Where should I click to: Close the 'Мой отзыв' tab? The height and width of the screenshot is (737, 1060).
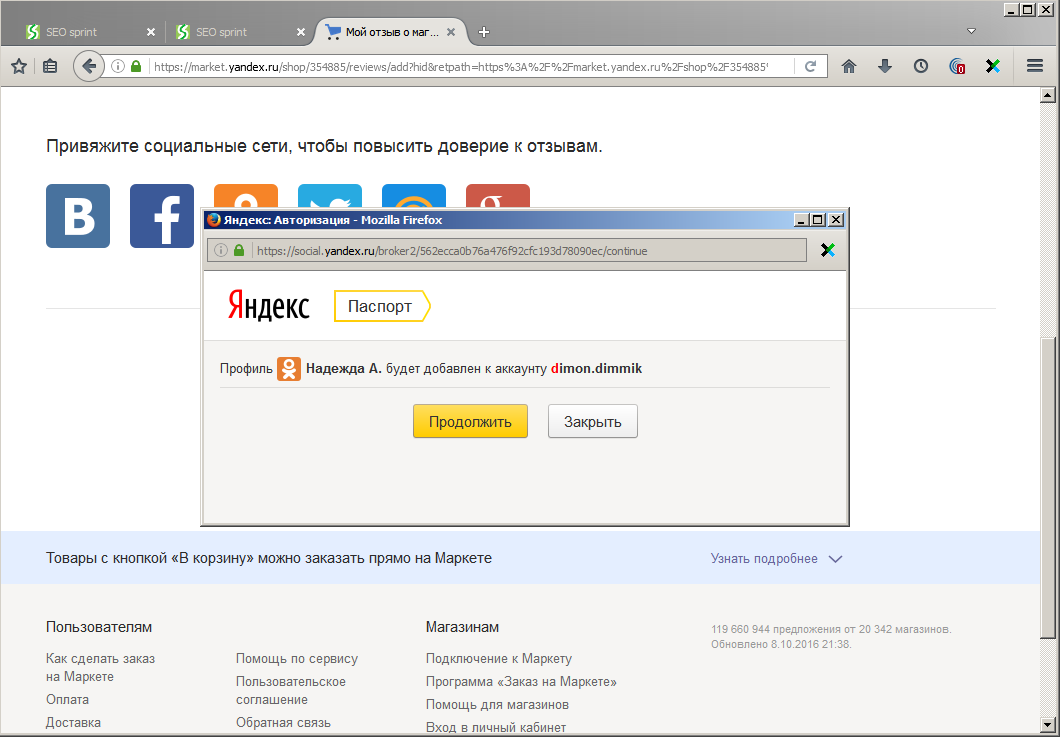(451, 32)
